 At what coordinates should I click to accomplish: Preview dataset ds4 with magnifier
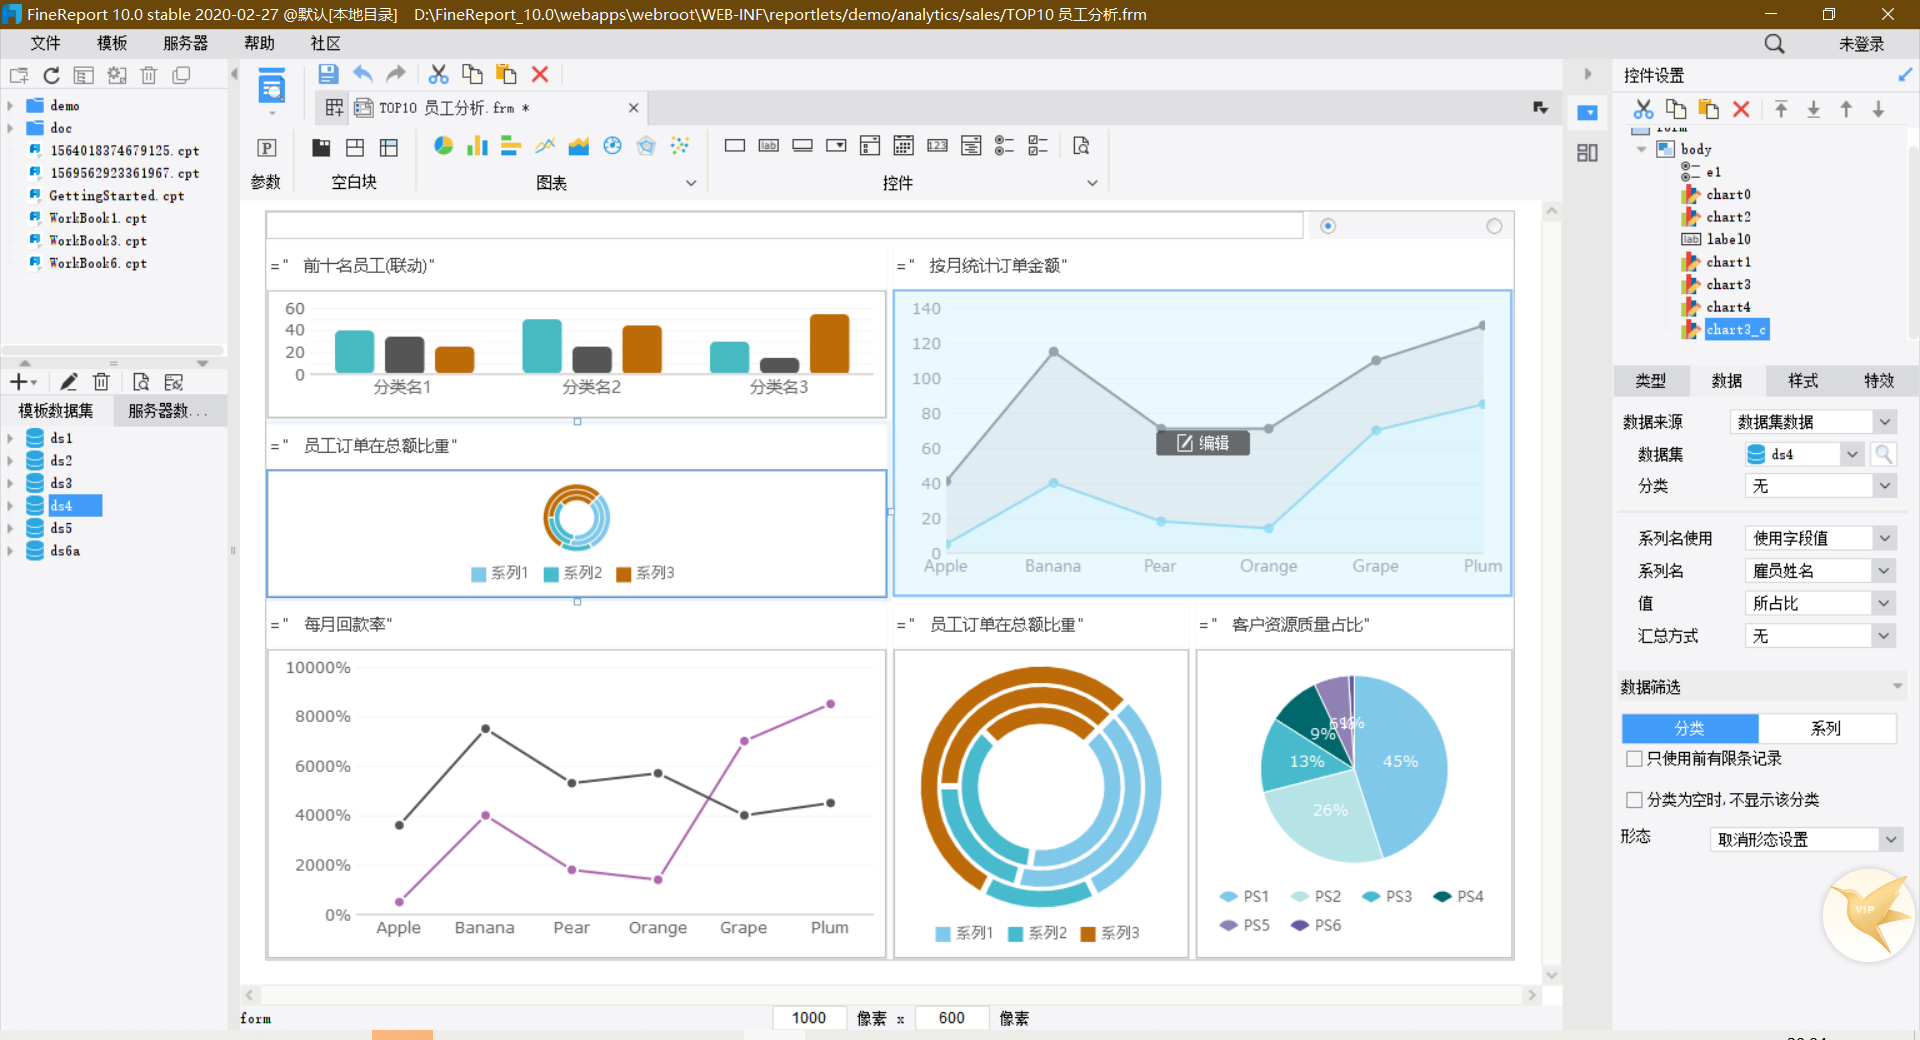pos(1883,454)
